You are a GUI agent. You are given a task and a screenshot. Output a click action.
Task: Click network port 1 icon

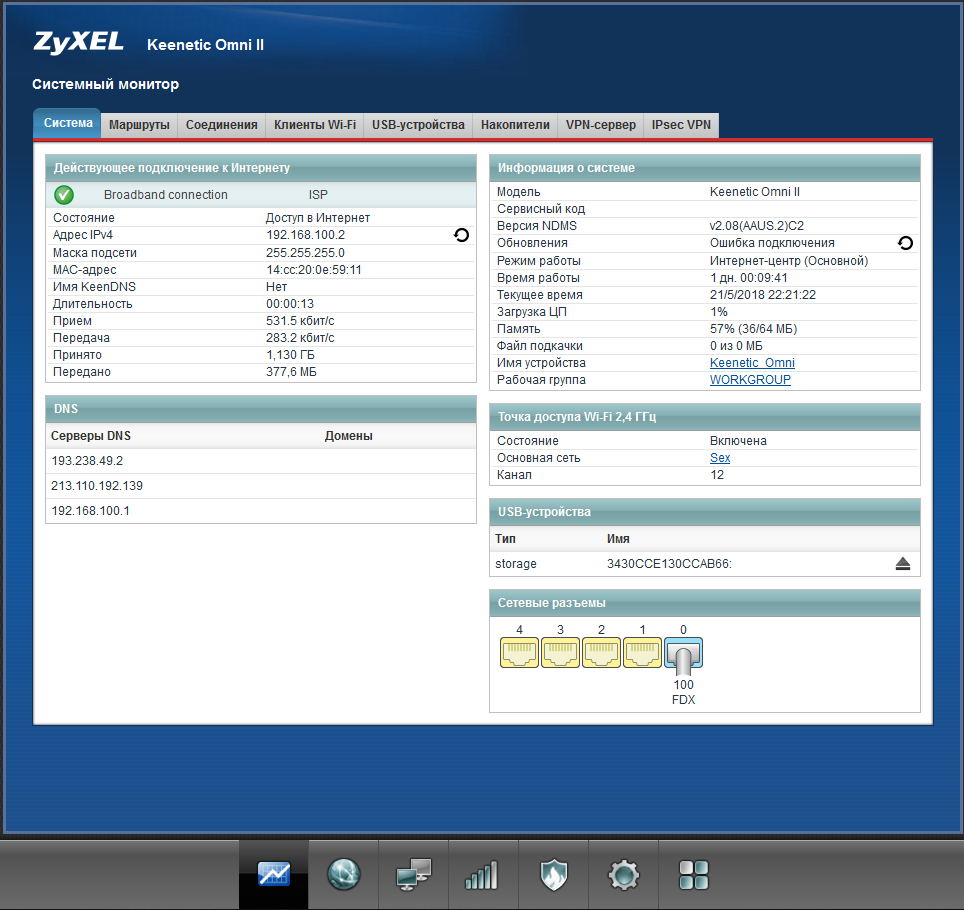[x=642, y=652]
